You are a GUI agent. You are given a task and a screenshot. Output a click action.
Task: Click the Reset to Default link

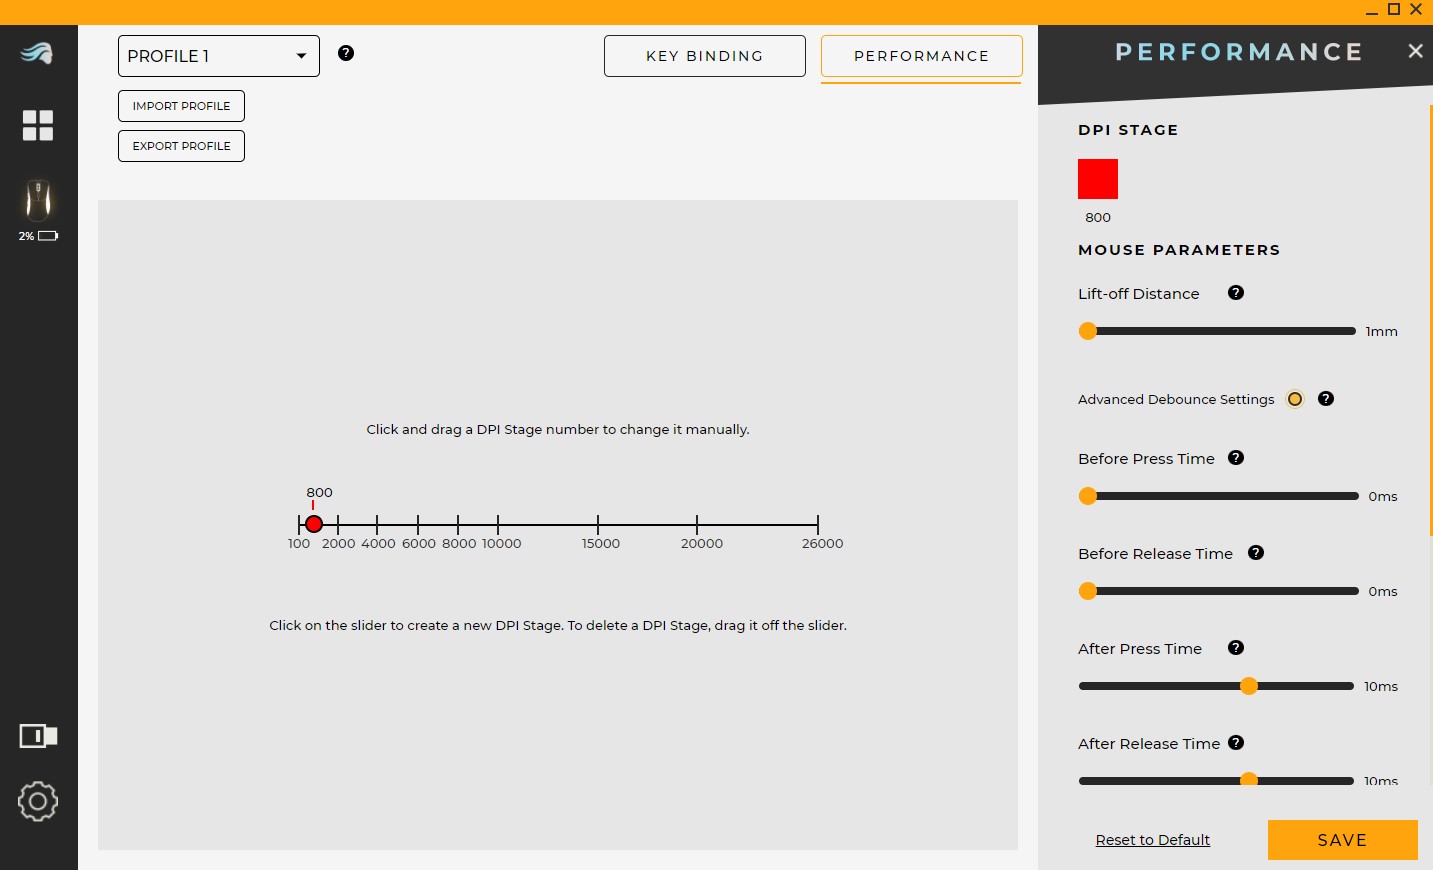click(x=1153, y=840)
